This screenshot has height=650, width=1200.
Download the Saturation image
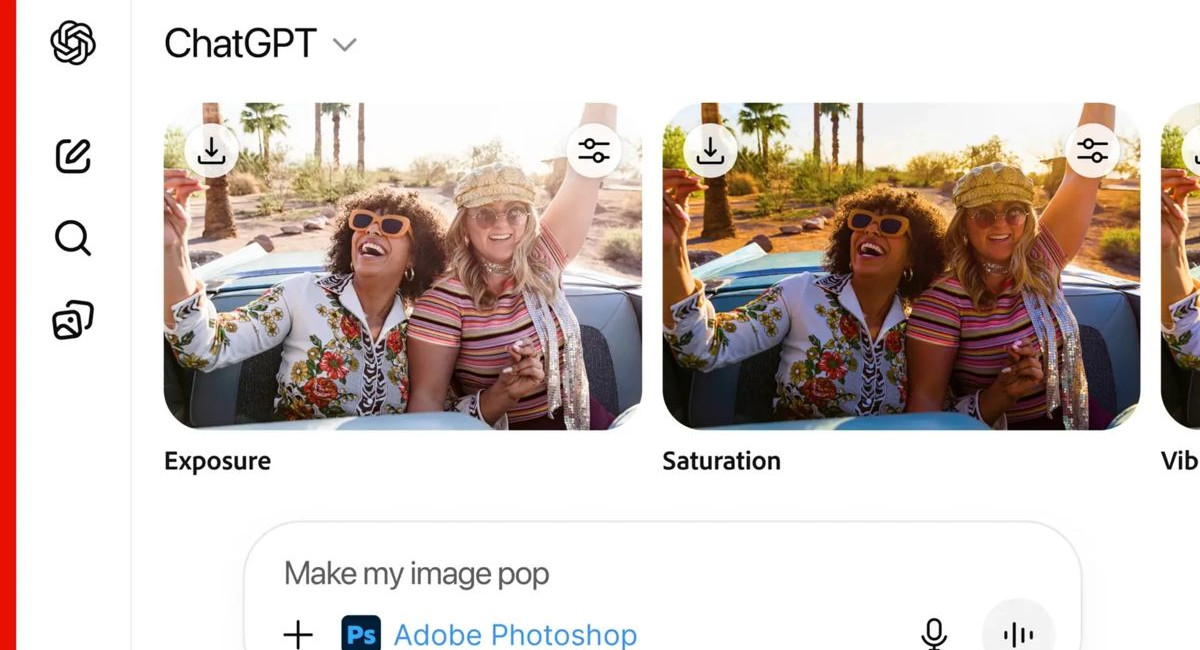[710, 150]
